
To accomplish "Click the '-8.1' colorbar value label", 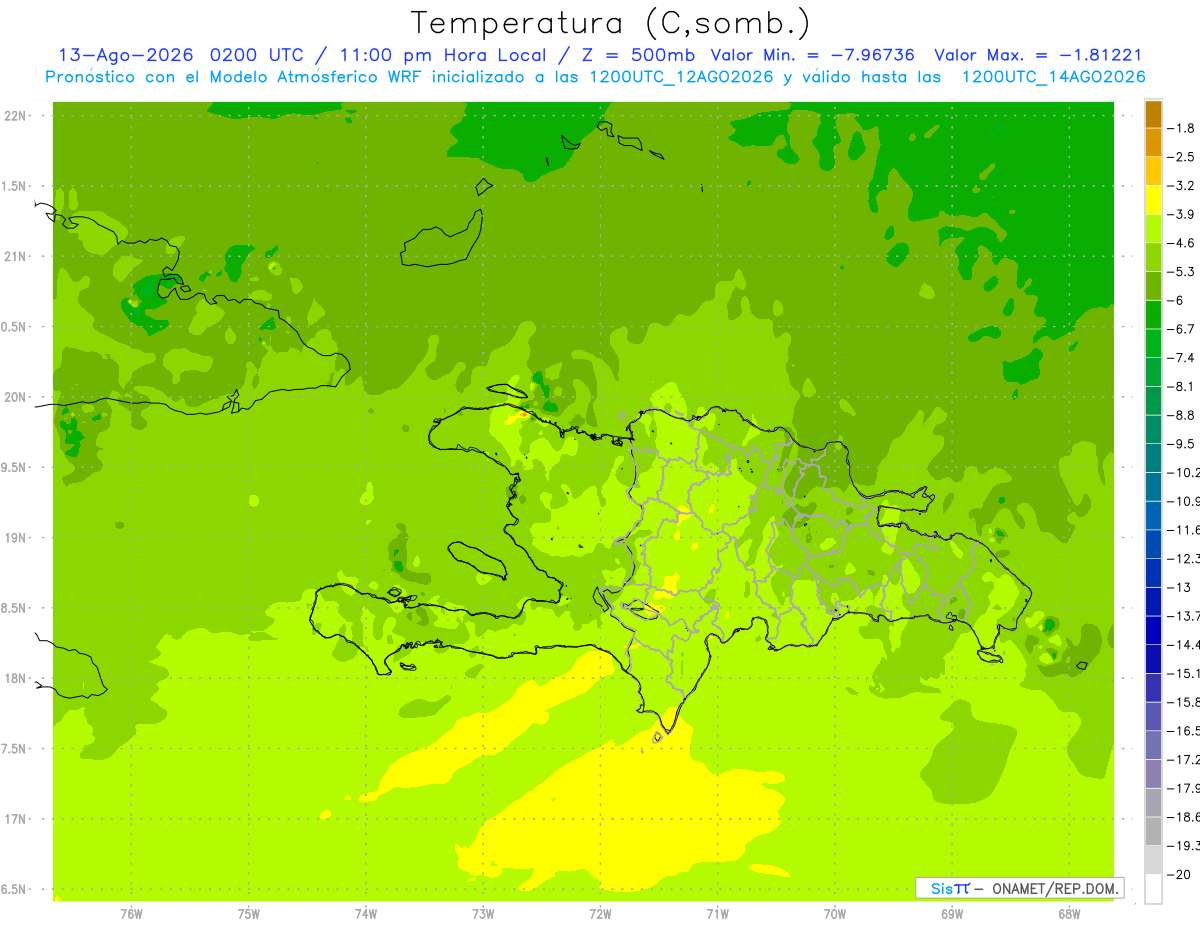I will tap(1181, 386).
